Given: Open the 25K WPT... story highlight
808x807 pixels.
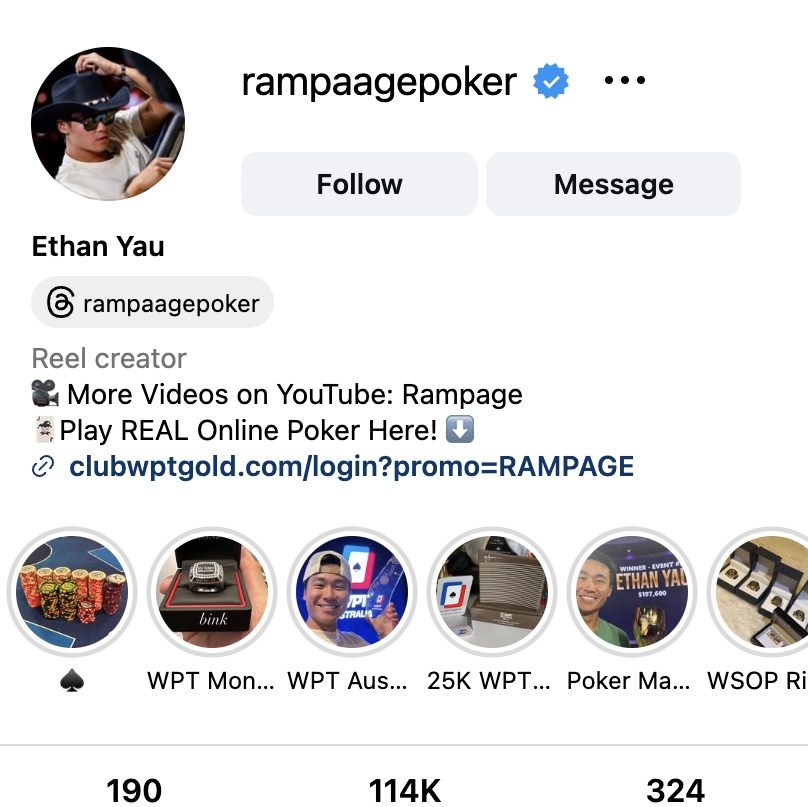Looking at the screenshot, I should 492,592.
